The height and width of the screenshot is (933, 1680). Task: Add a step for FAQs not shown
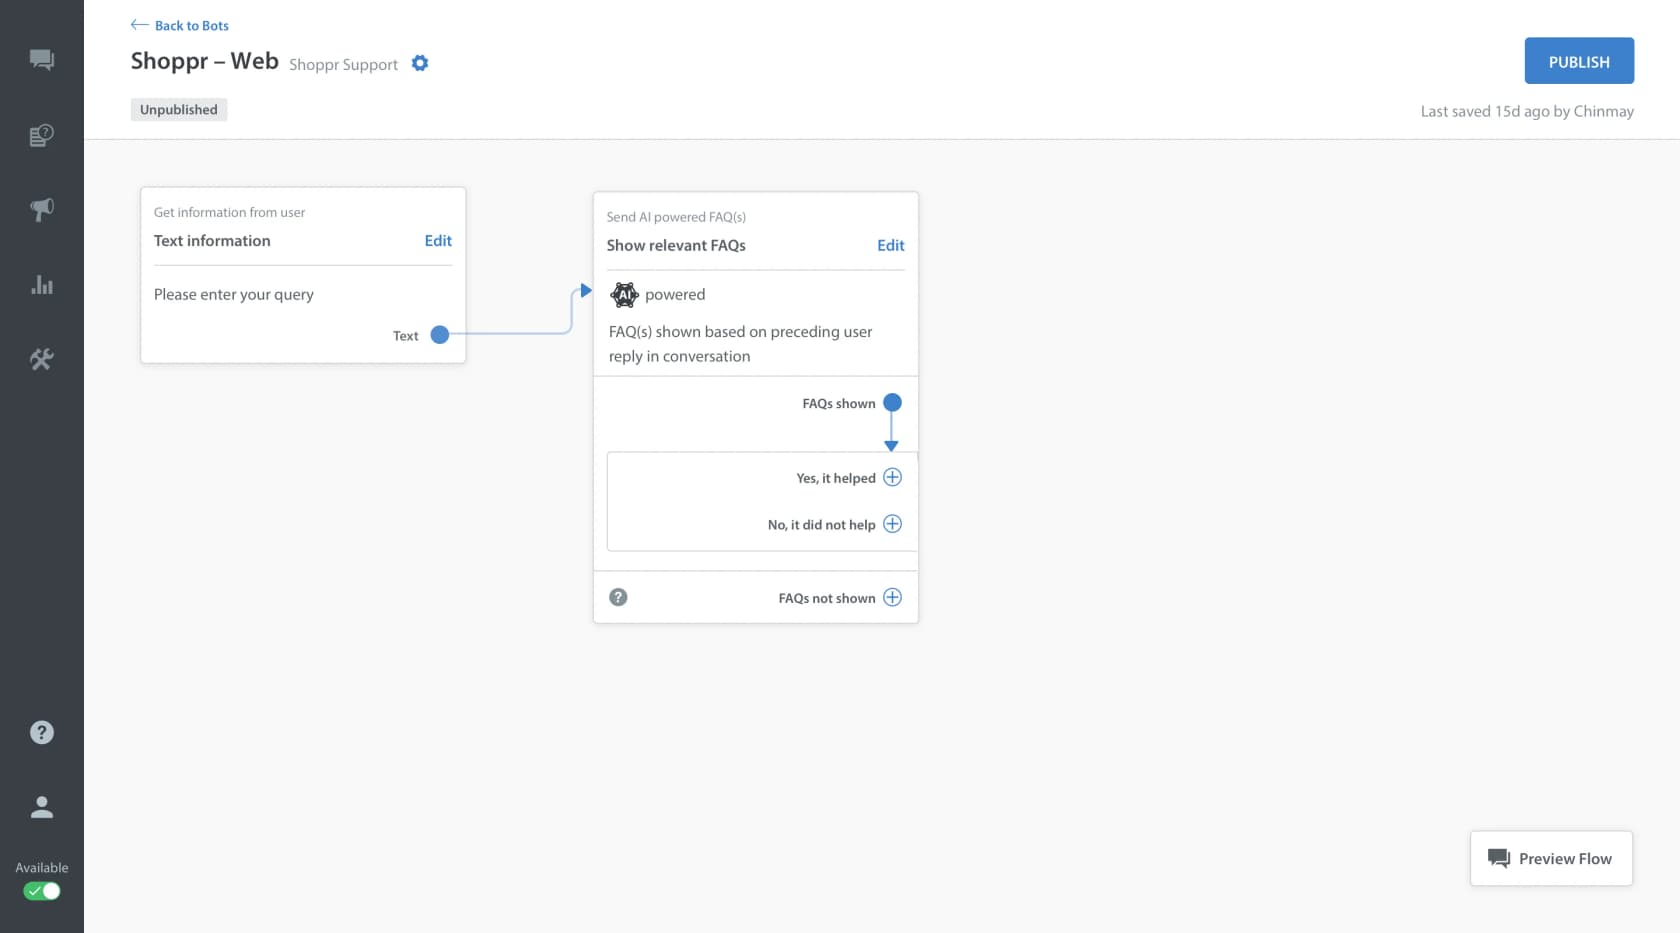tap(893, 598)
